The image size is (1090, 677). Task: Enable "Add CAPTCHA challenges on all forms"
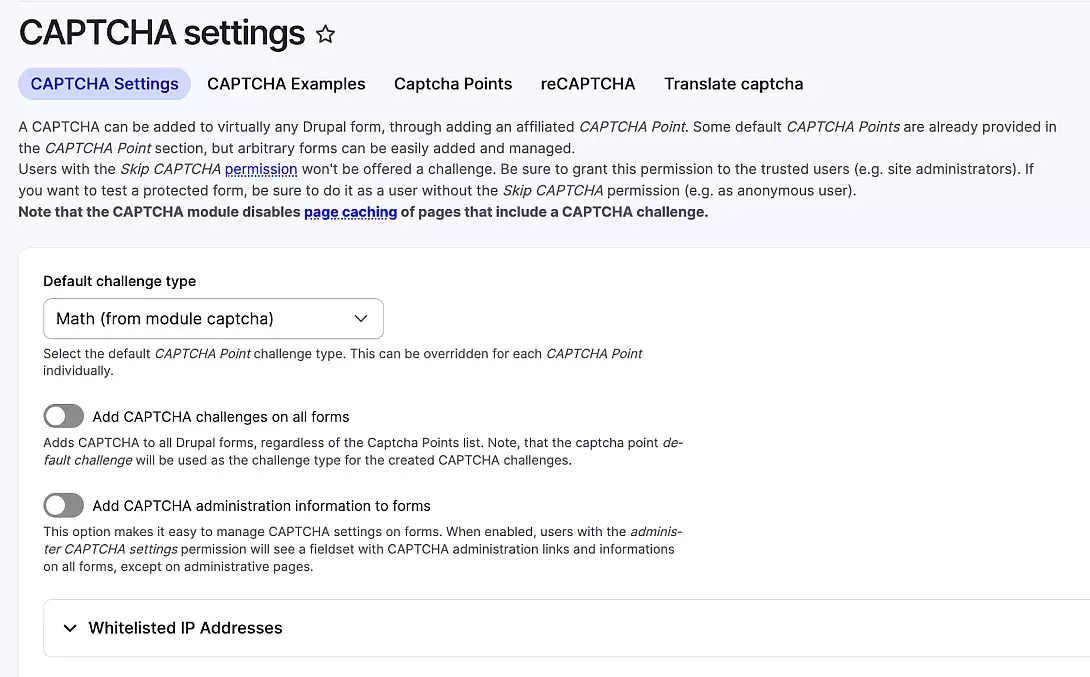pos(63,415)
